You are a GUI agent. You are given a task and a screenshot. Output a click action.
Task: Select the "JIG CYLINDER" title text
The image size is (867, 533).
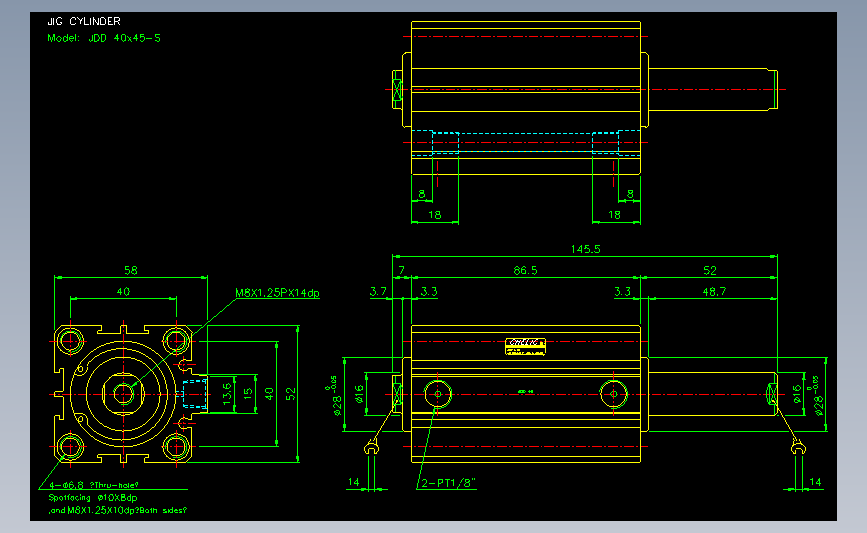(x=84, y=21)
